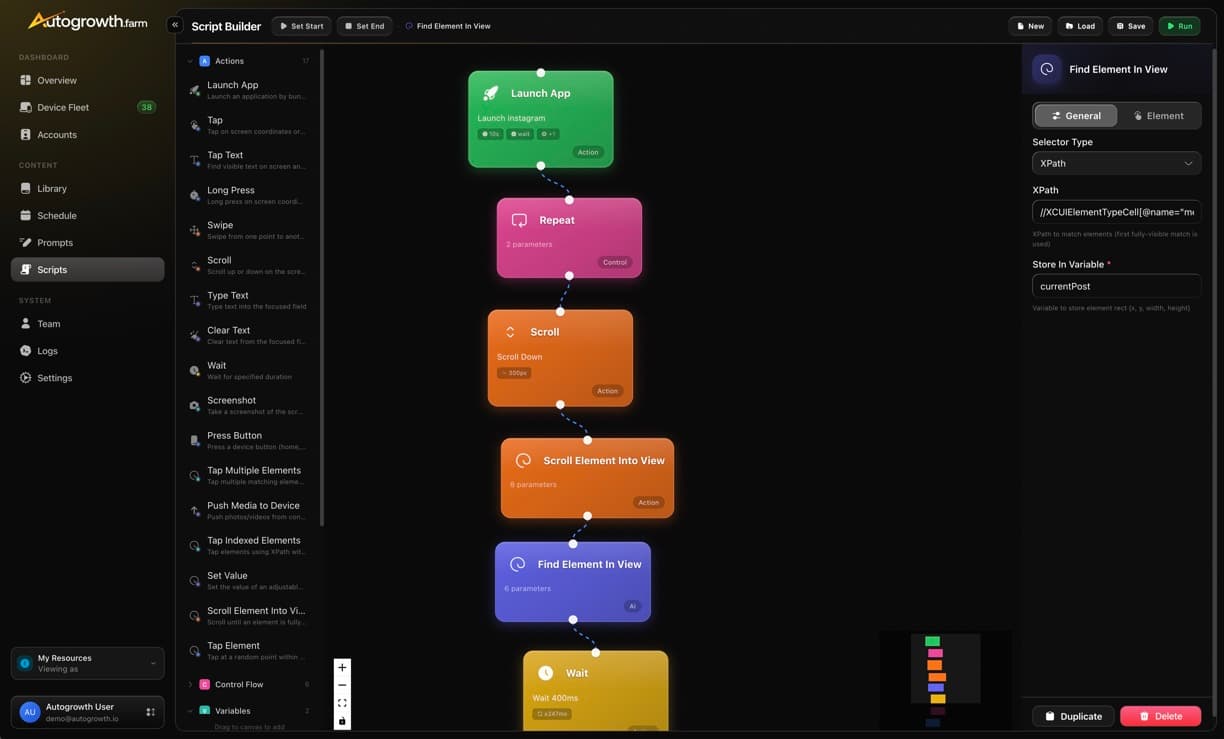Click the zoom in icon on the canvas
Screen dimensions: 1224x739
[339, 665]
